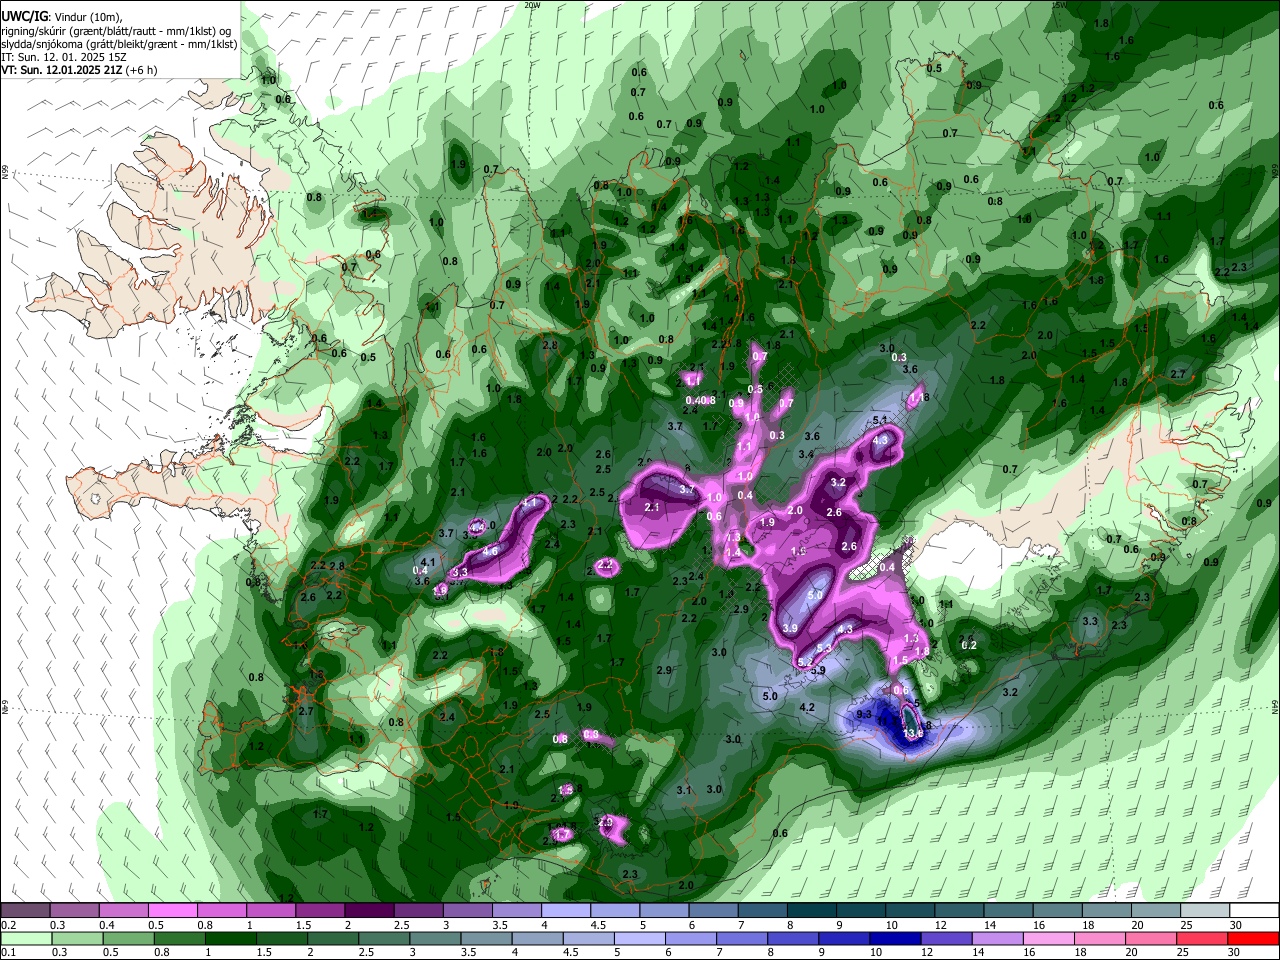Image resolution: width=1280 pixels, height=960 pixels.
Task: Select the slate grey-blue swatch between 3.5 and 4, lower legend row
Action: tap(486, 938)
